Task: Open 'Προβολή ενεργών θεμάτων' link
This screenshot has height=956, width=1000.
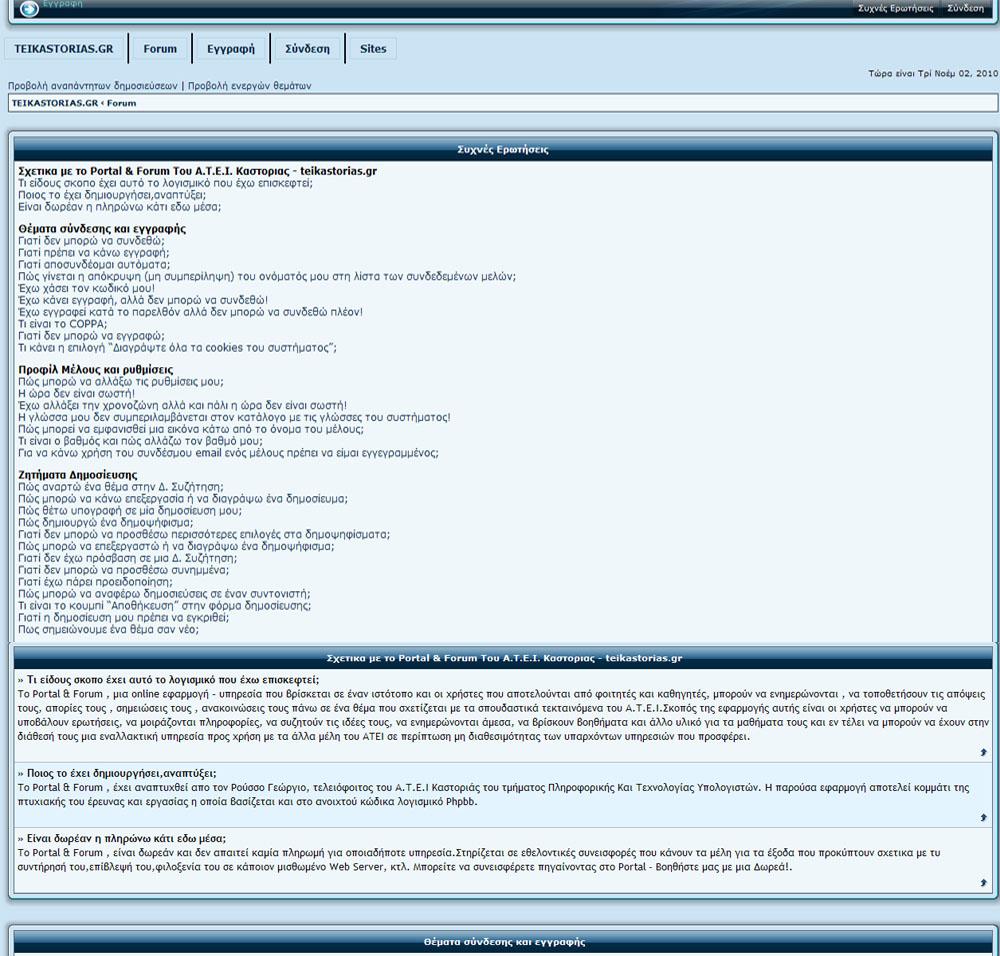Action: tap(249, 85)
